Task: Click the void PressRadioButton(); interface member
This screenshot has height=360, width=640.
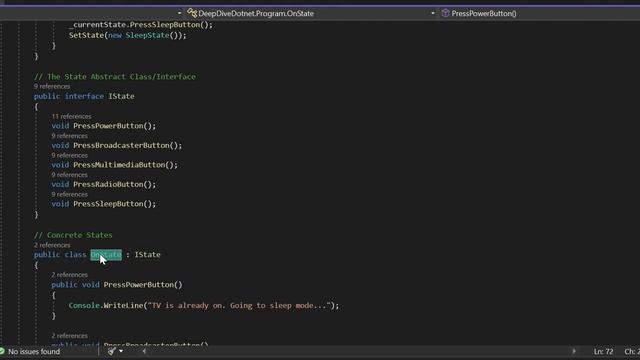Action: [x=104, y=184]
